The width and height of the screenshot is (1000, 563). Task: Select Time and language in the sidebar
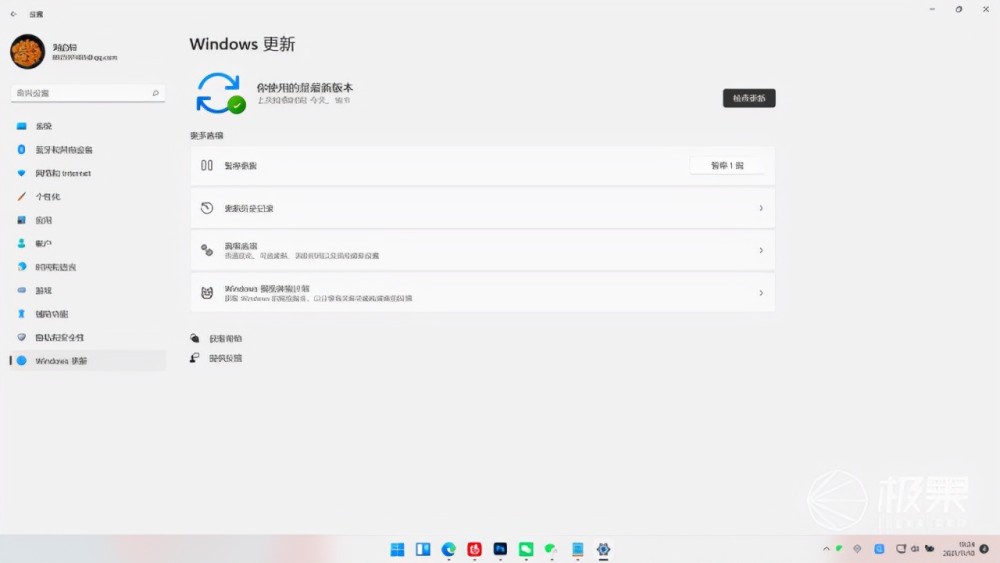pyautogui.click(x=55, y=267)
